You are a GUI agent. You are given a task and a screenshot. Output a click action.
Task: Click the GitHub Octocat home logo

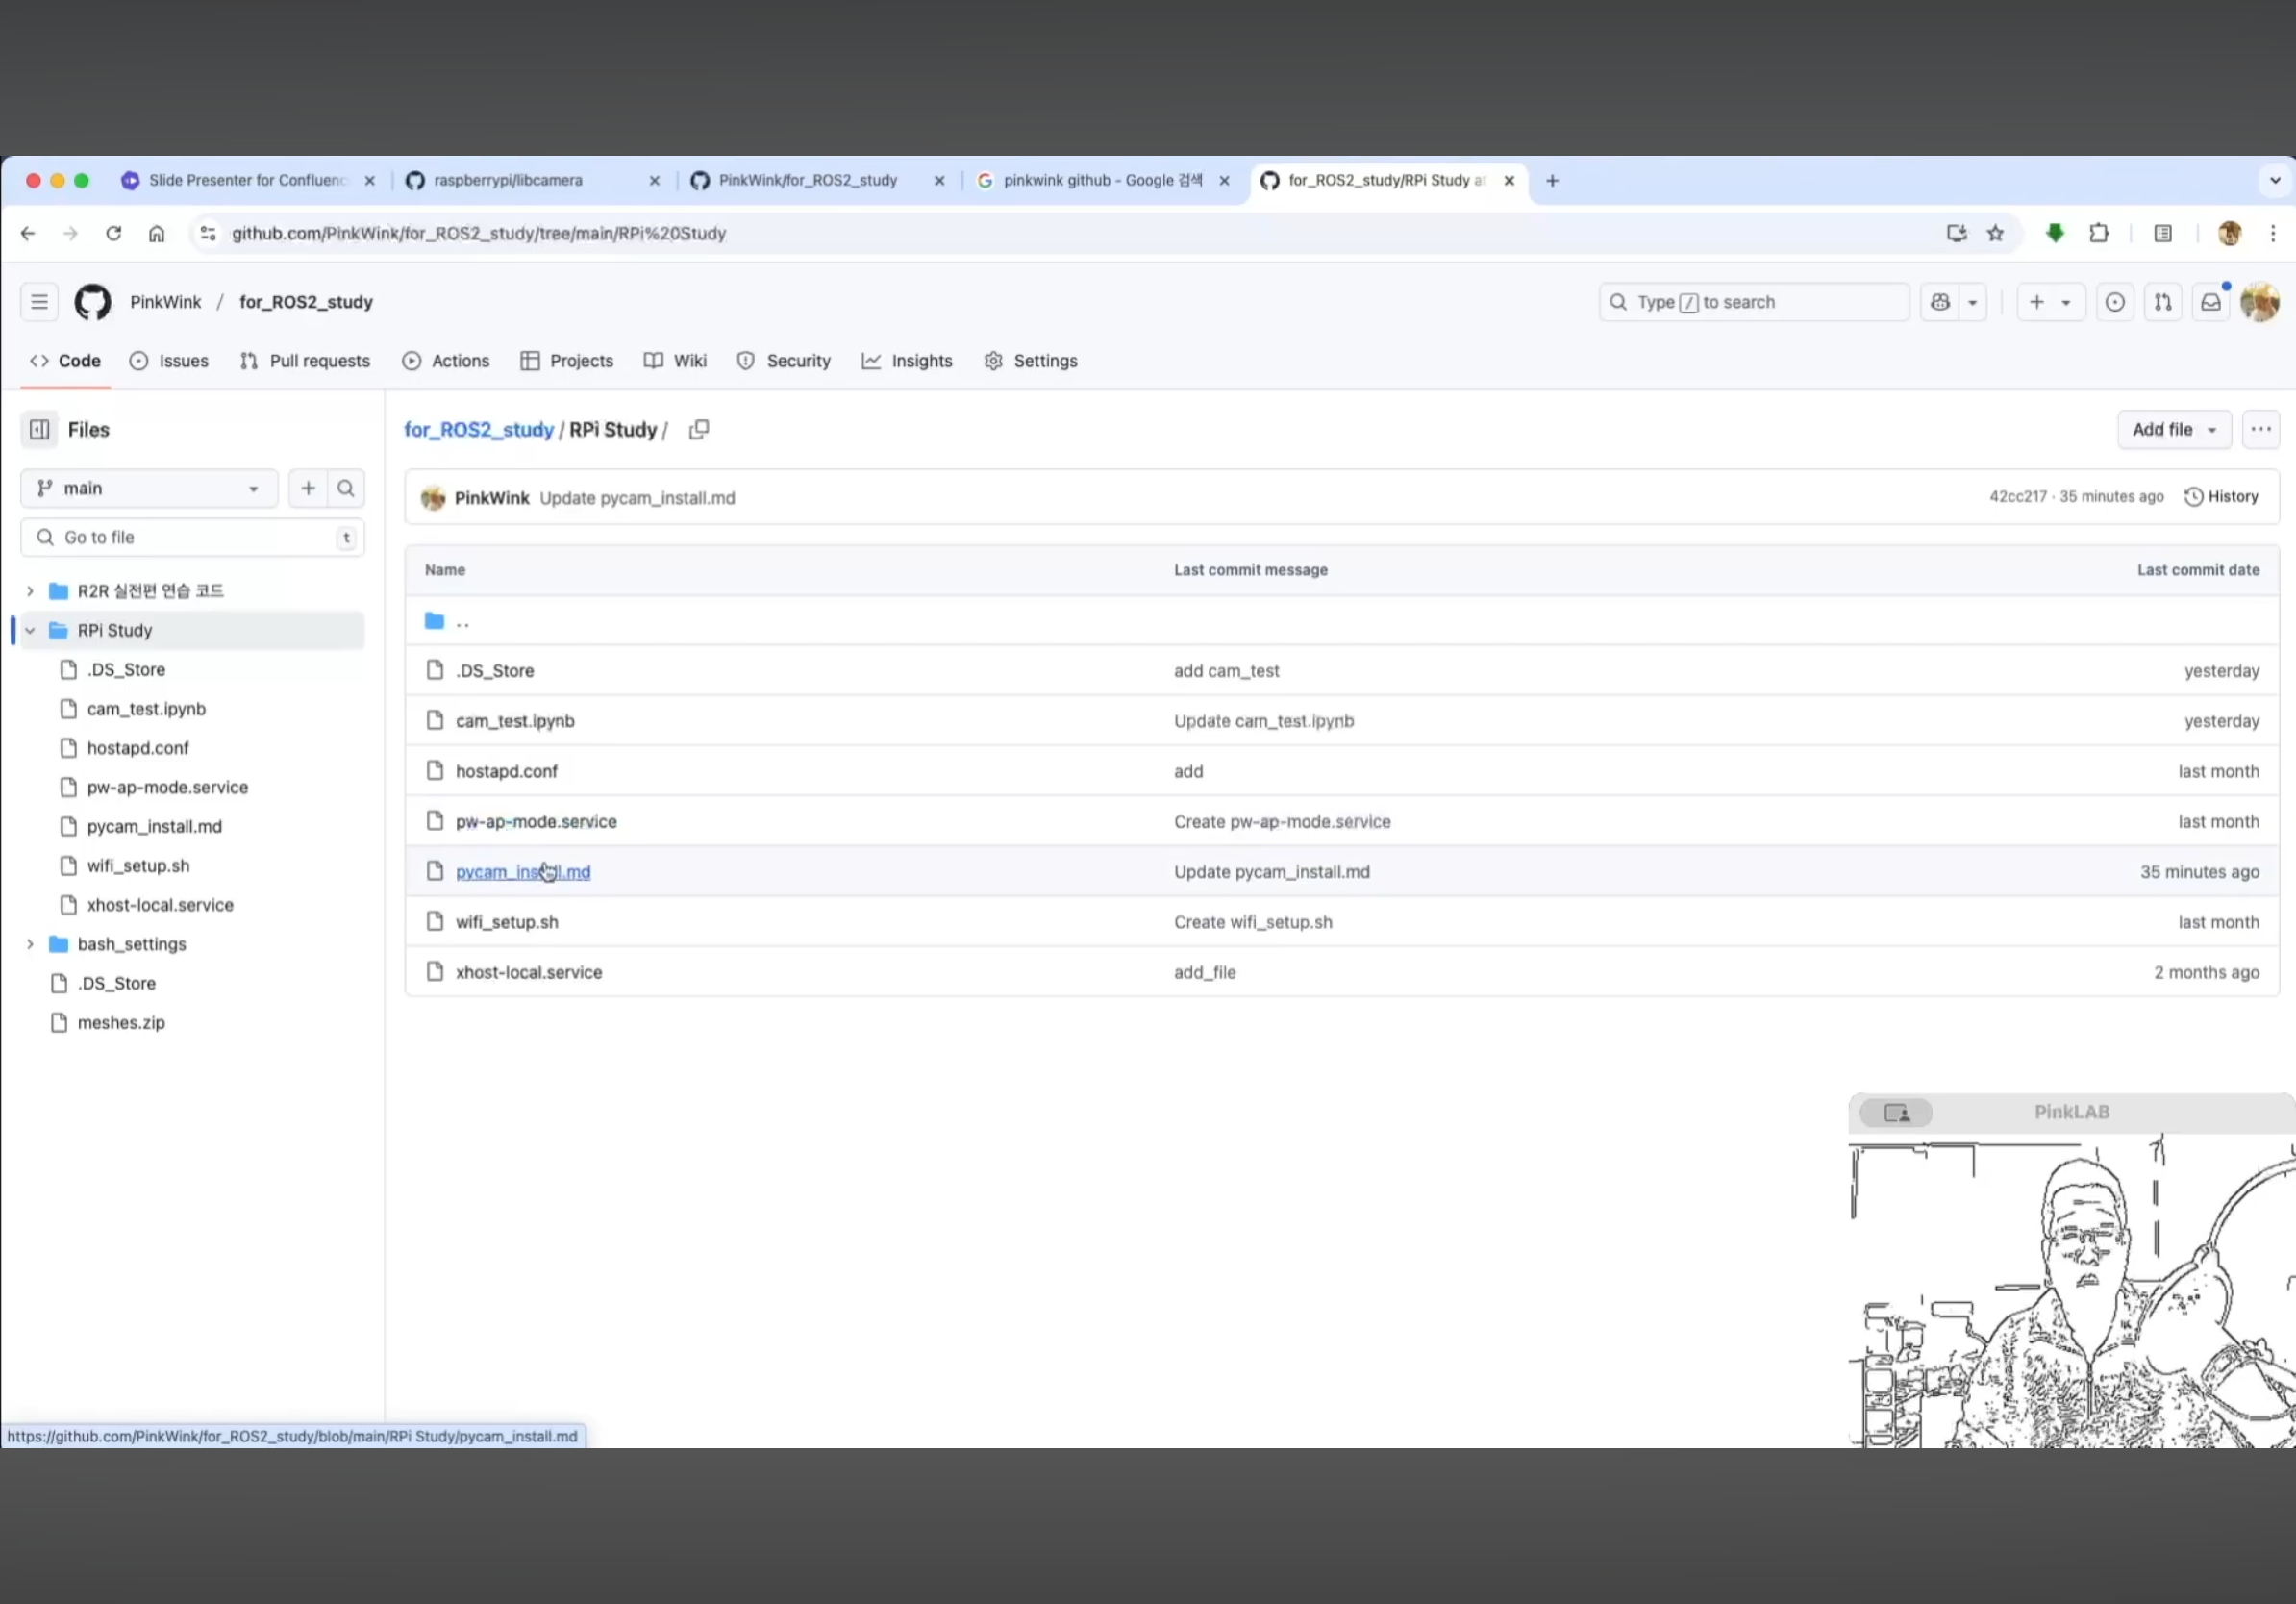pyautogui.click(x=93, y=302)
